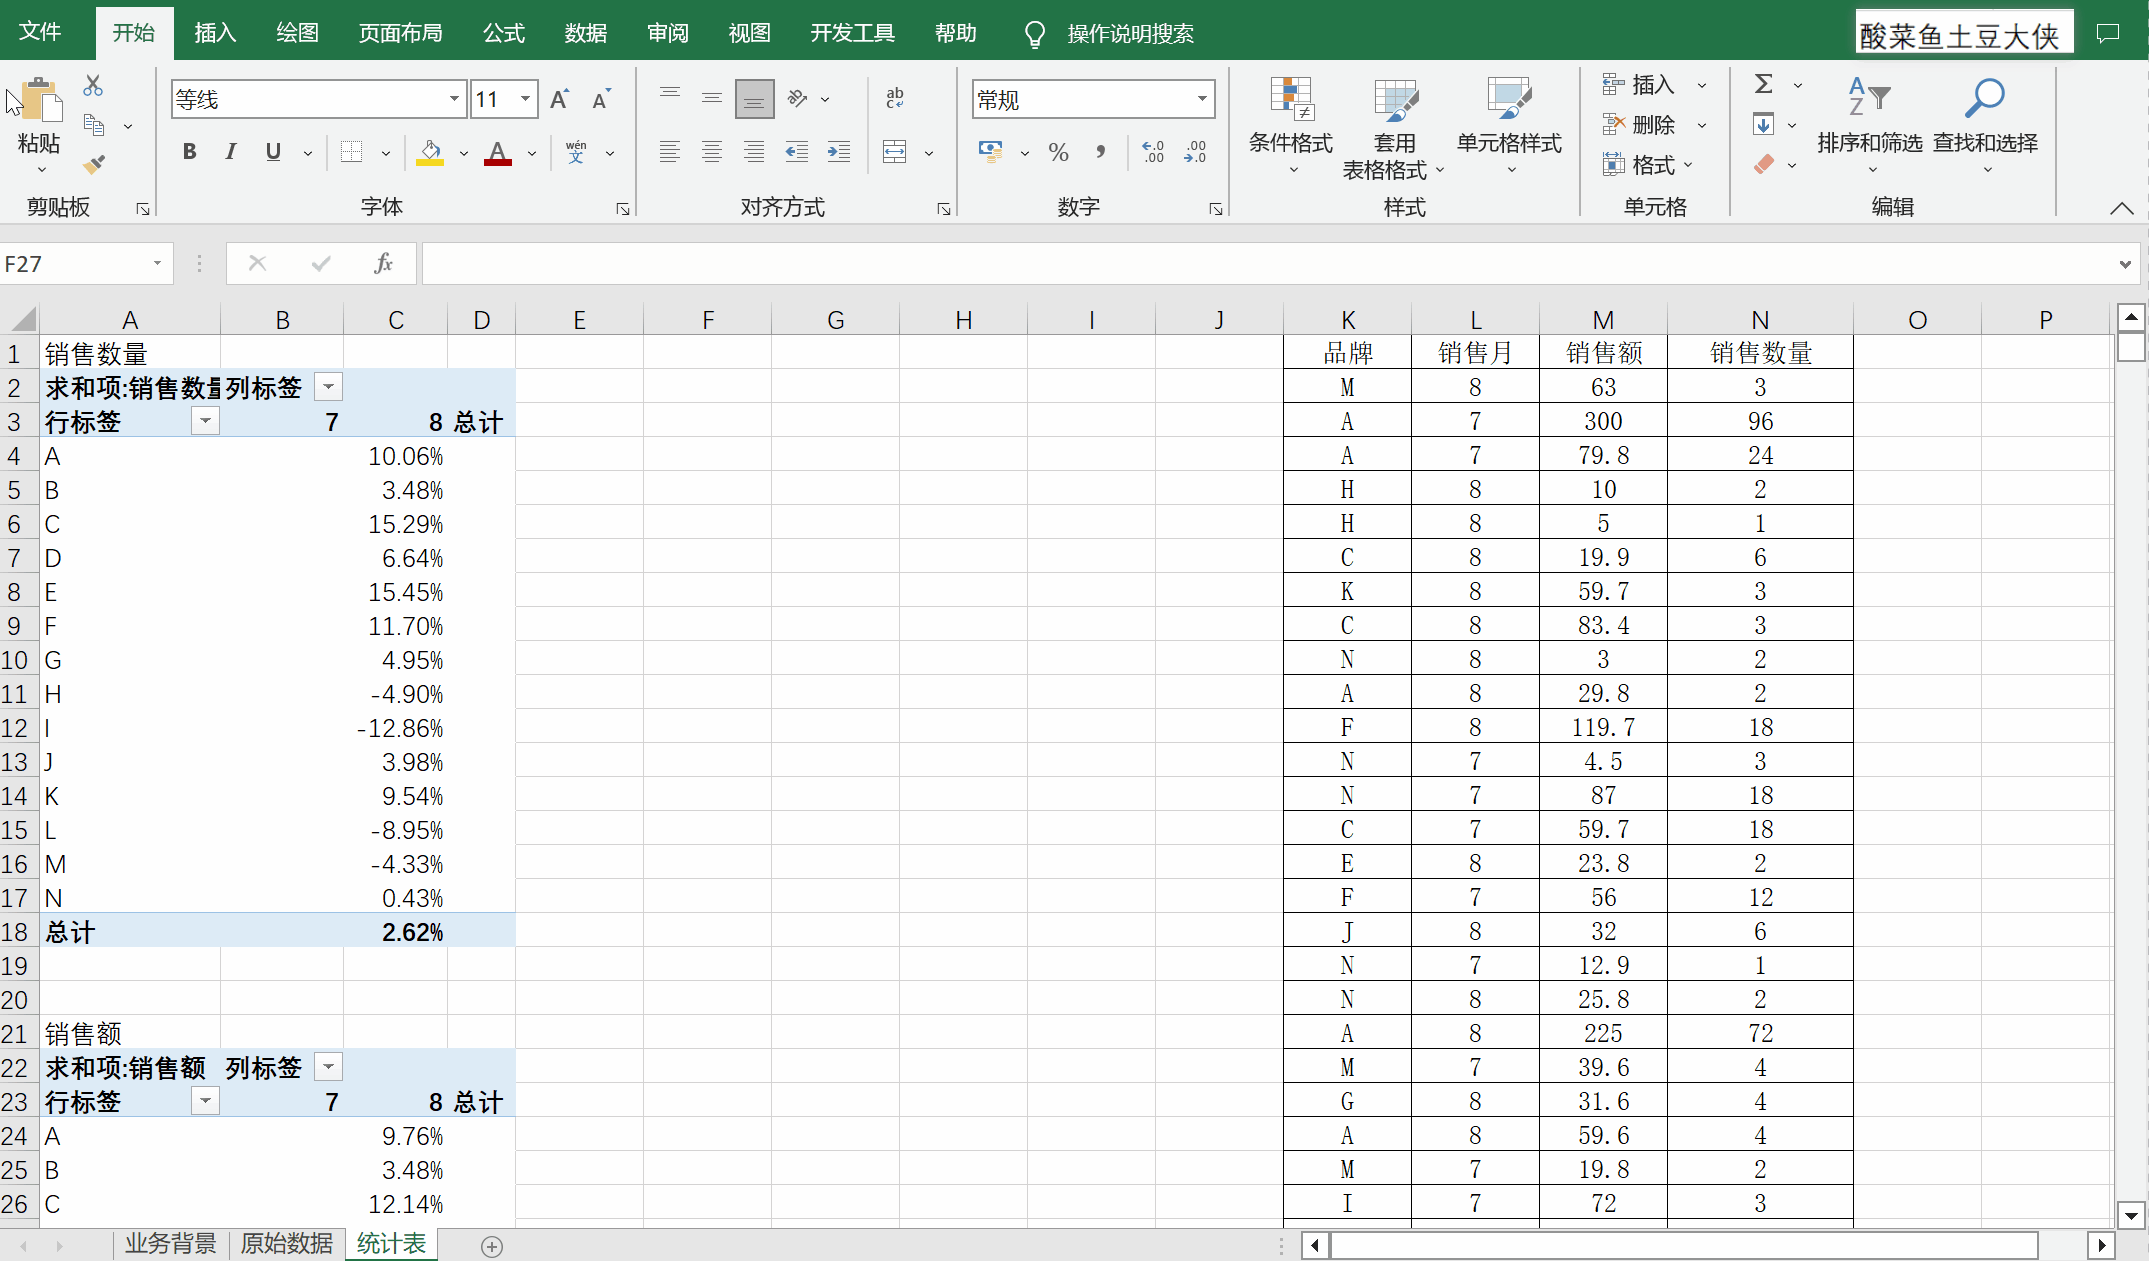Toggle Underline formatting
2149x1261 pixels.
tap(273, 152)
